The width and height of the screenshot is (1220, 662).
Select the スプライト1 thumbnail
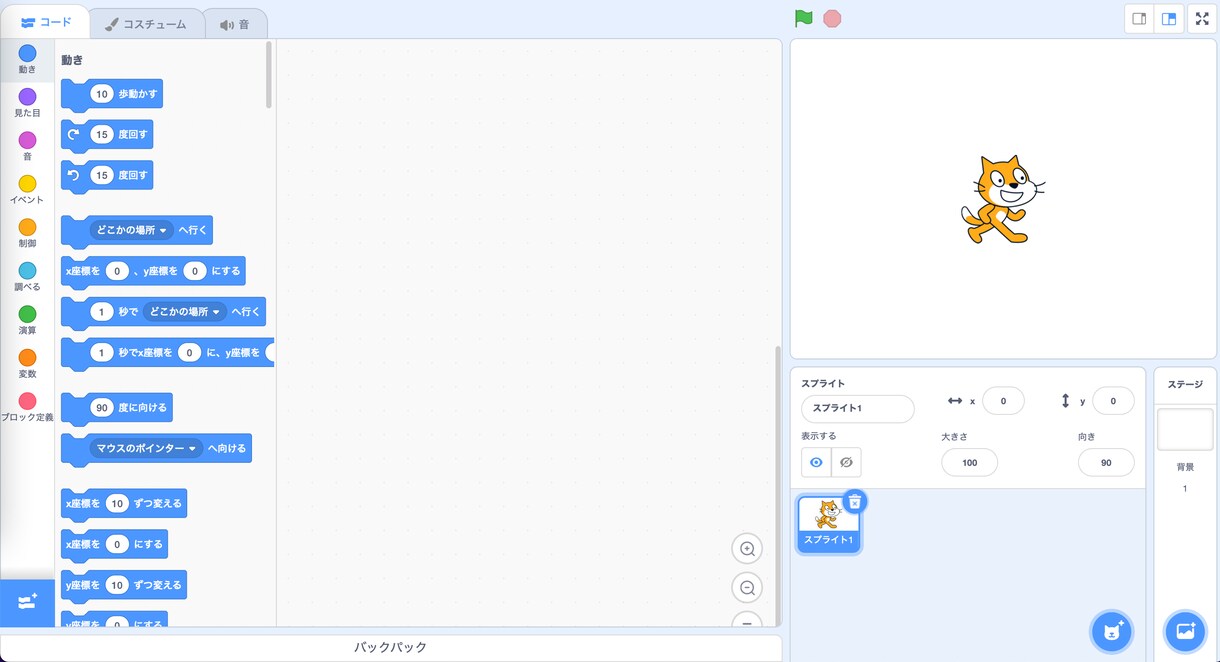tap(829, 523)
